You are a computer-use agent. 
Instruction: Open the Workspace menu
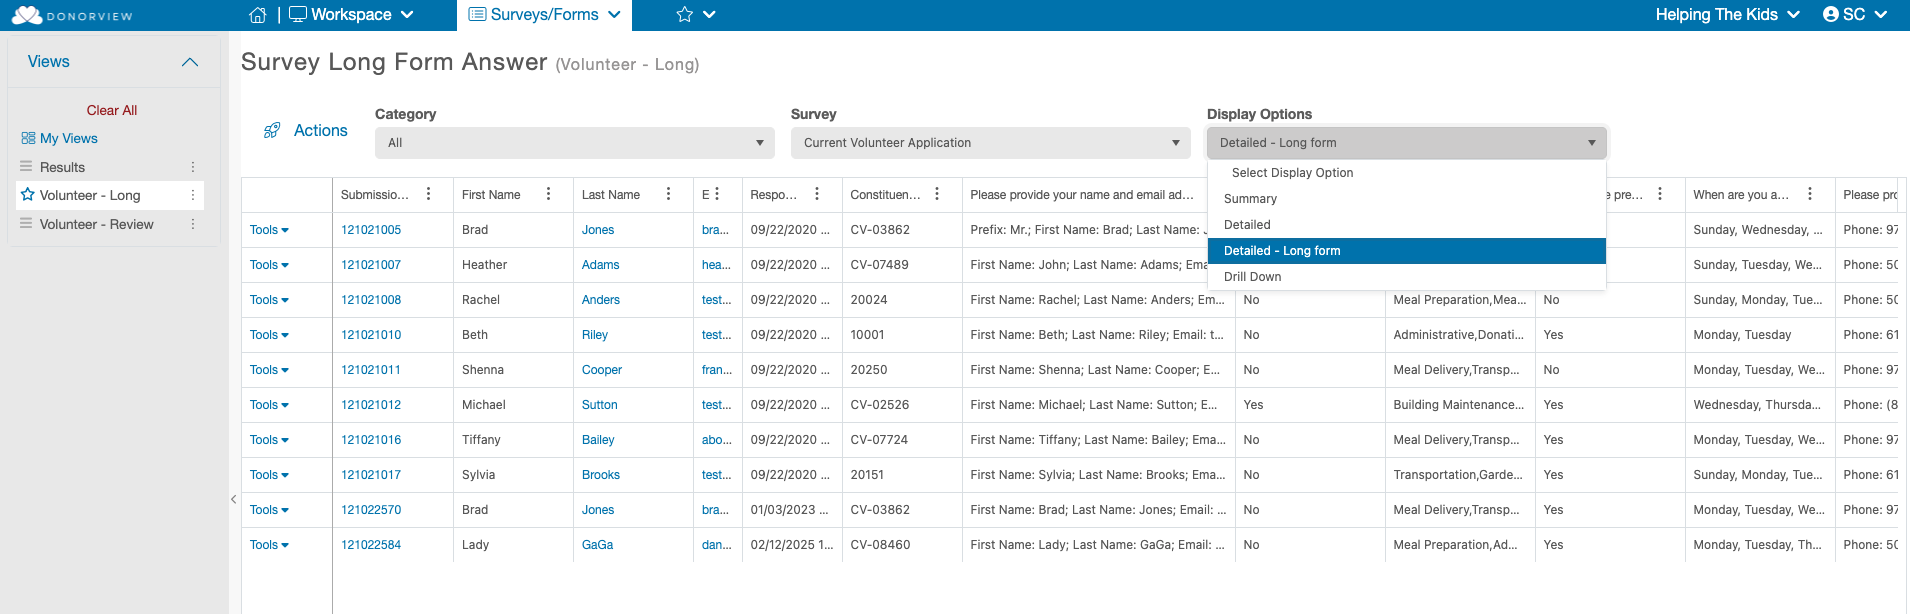point(351,15)
